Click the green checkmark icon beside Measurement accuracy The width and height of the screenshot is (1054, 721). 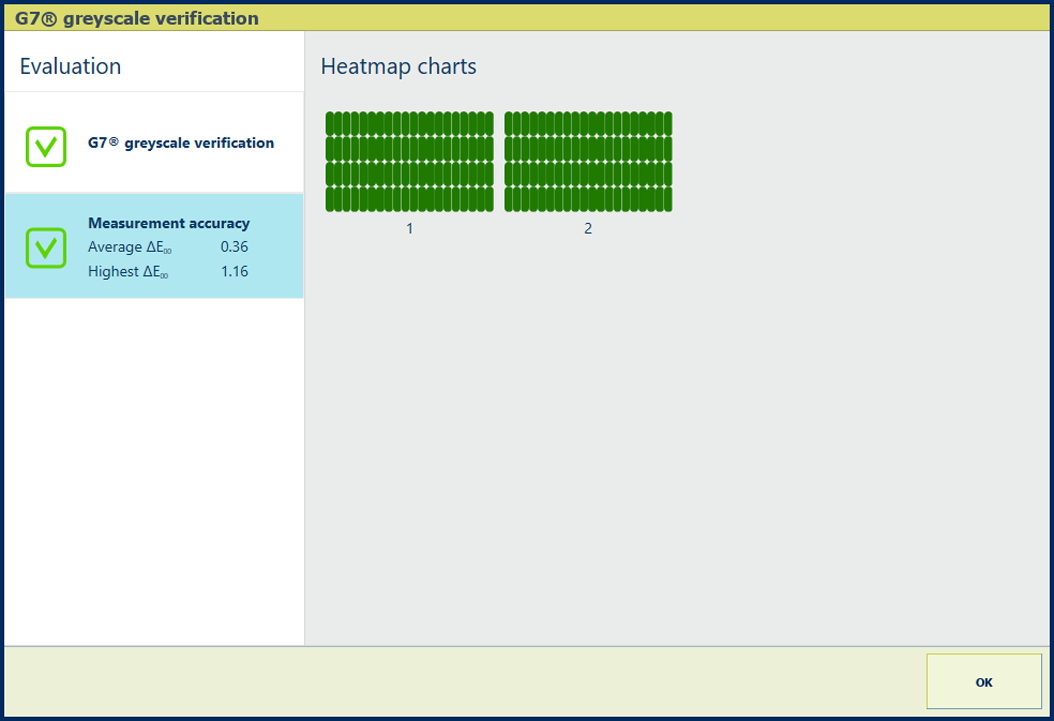coord(46,247)
